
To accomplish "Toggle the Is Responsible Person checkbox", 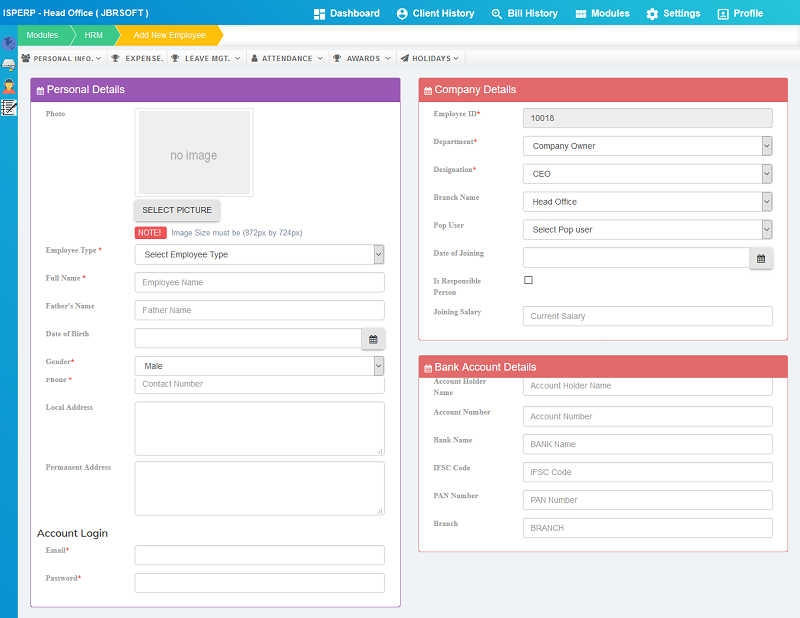I will 529,280.
